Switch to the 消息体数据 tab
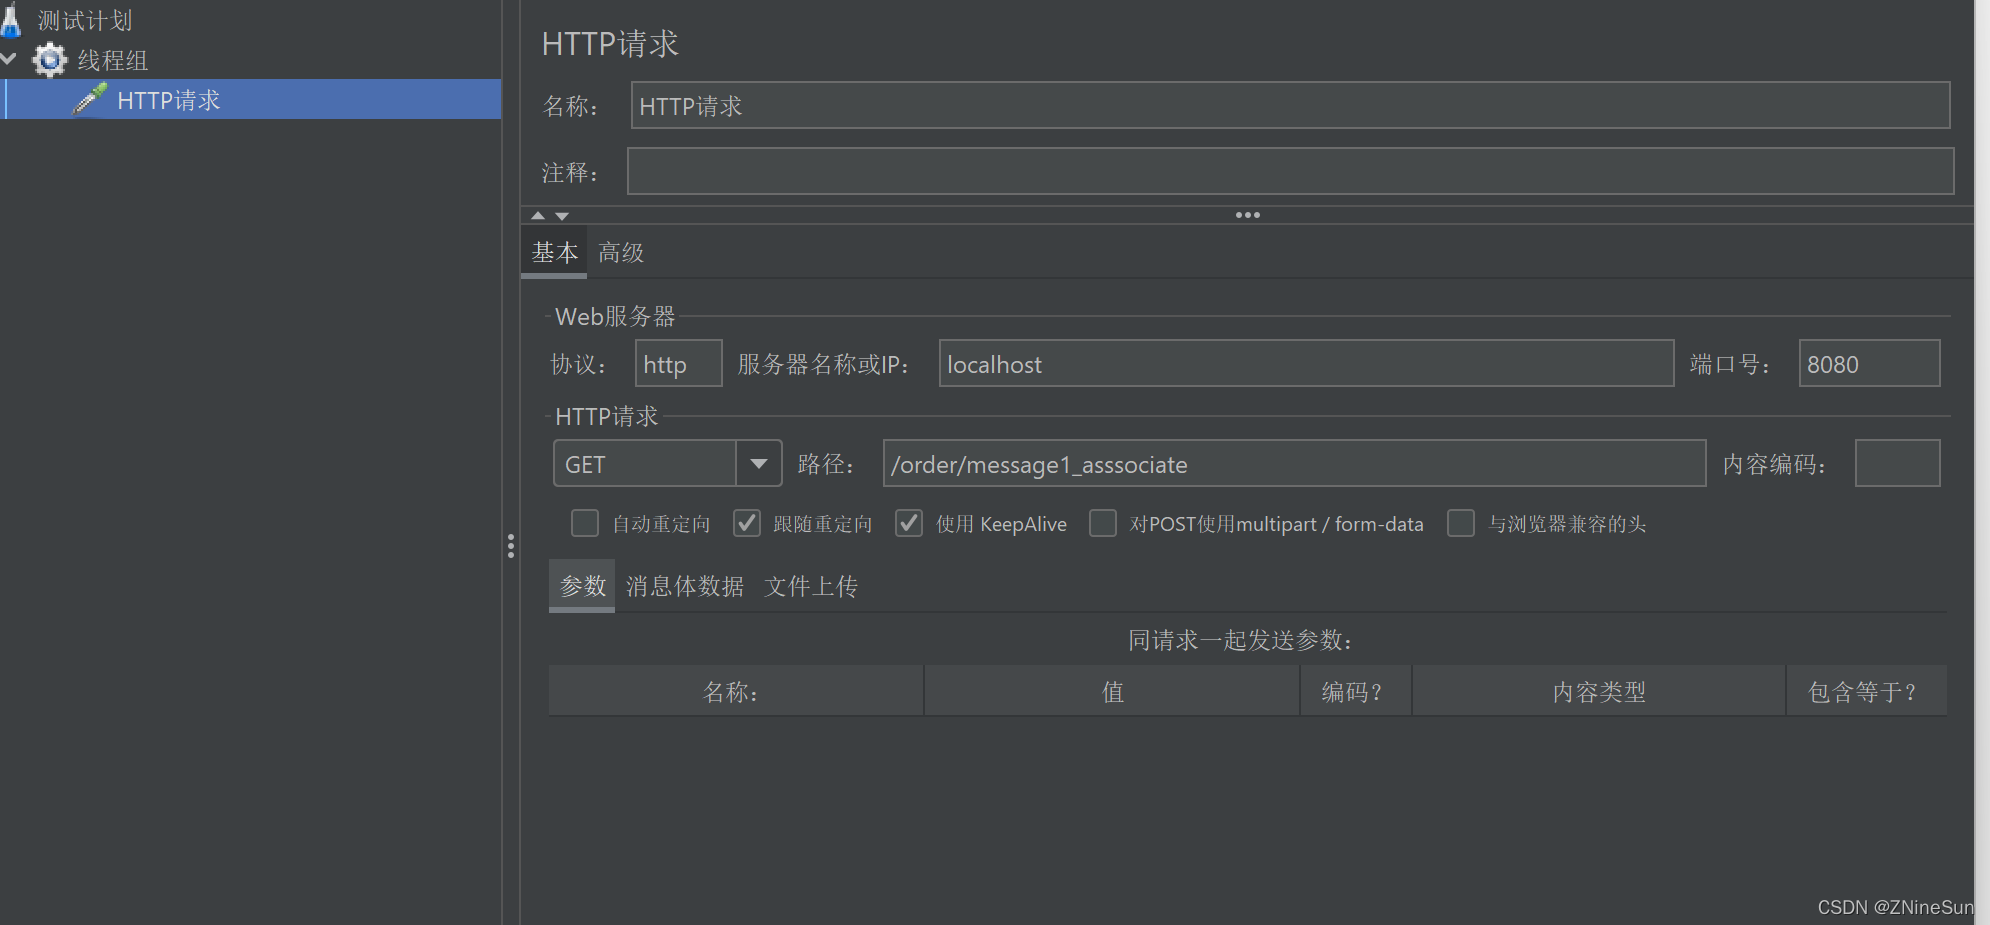Image resolution: width=1990 pixels, height=925 pixels. 685,586
